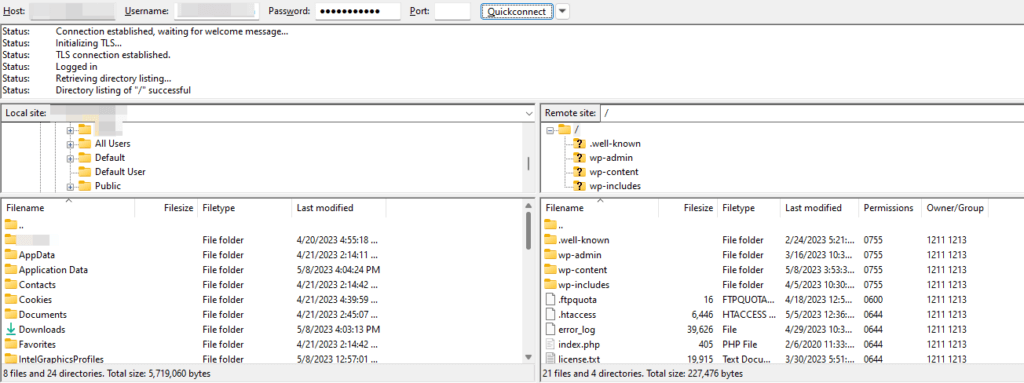Click wp-includes question-mark folder icon in remote tree
The width and height of the screenshot is (1024, 383).
tap(579, 186)
